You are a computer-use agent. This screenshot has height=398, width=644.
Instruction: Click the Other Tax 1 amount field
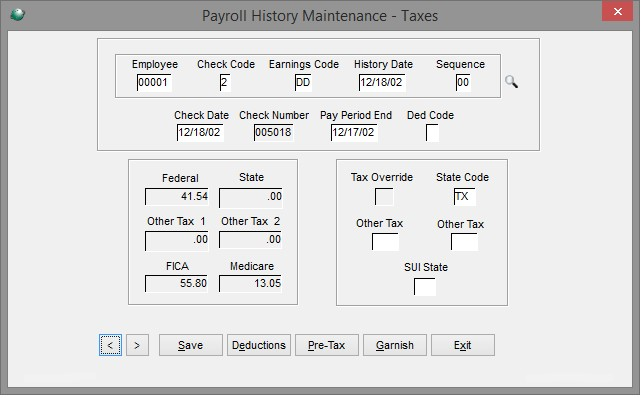[177, 241]
